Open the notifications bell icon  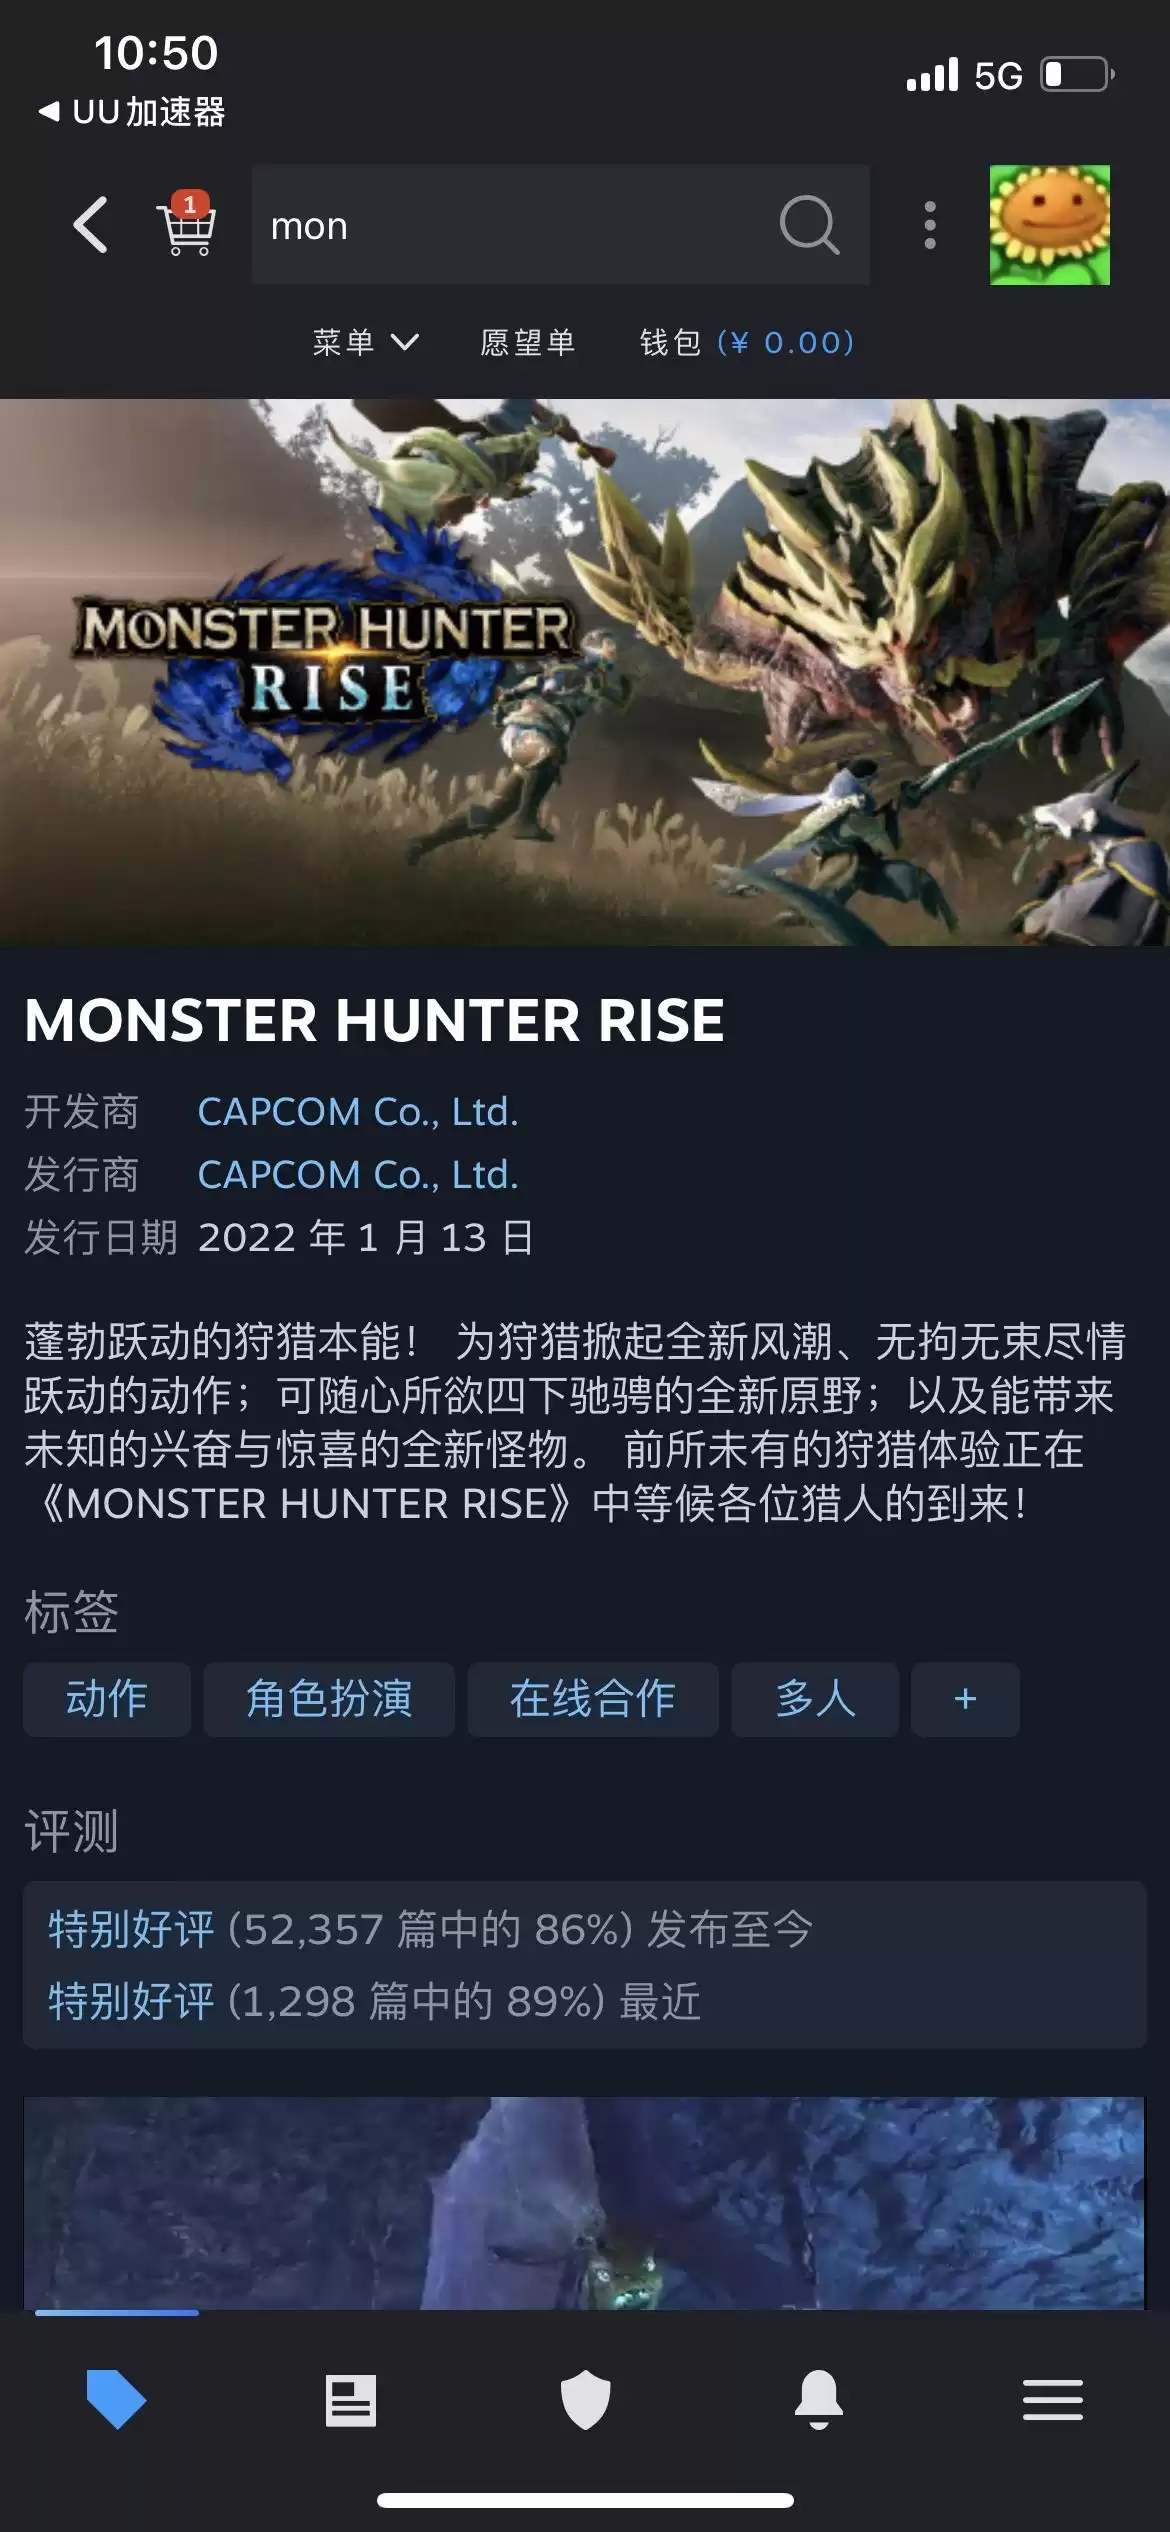click(x=819, y=2399)
